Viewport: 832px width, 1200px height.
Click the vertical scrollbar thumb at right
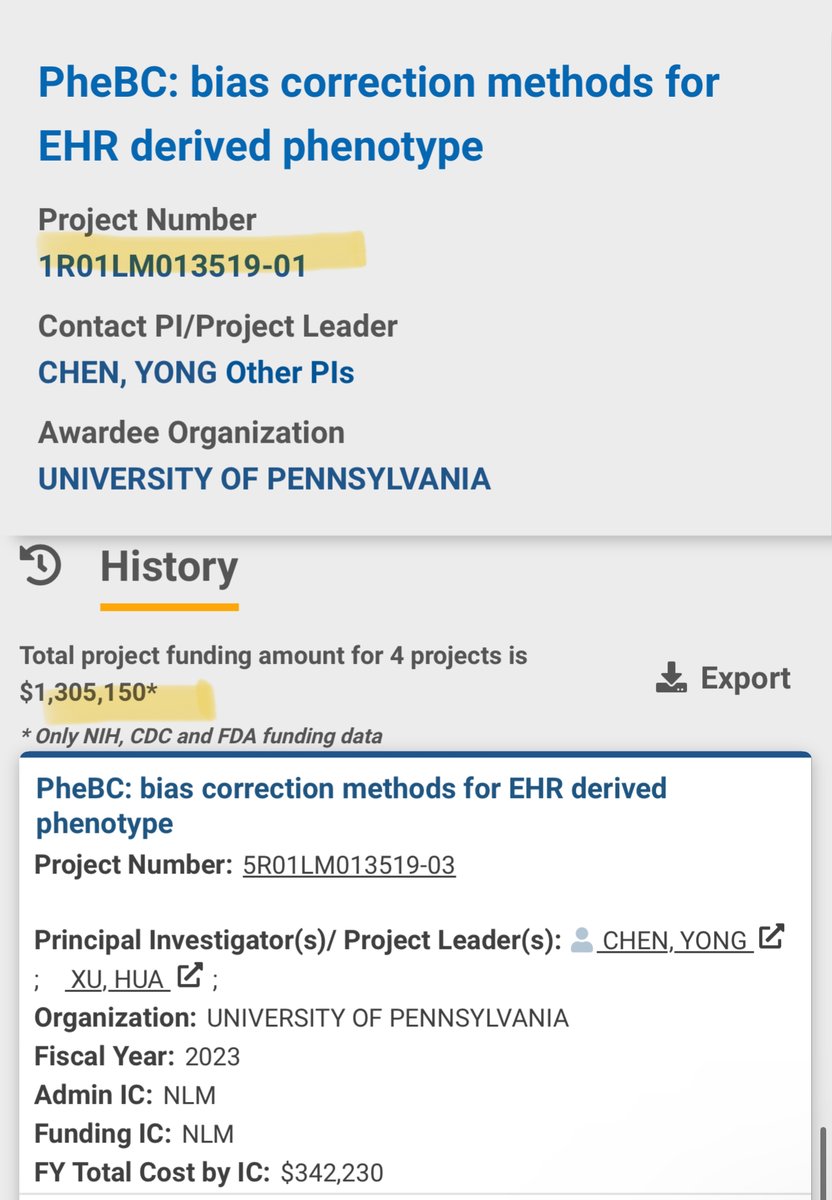tap(824, 1160)
